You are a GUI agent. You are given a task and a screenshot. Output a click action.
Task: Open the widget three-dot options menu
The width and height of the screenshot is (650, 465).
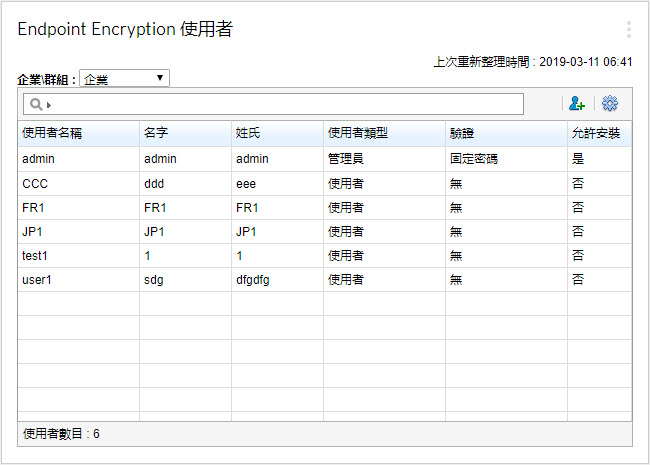point(628,29)
